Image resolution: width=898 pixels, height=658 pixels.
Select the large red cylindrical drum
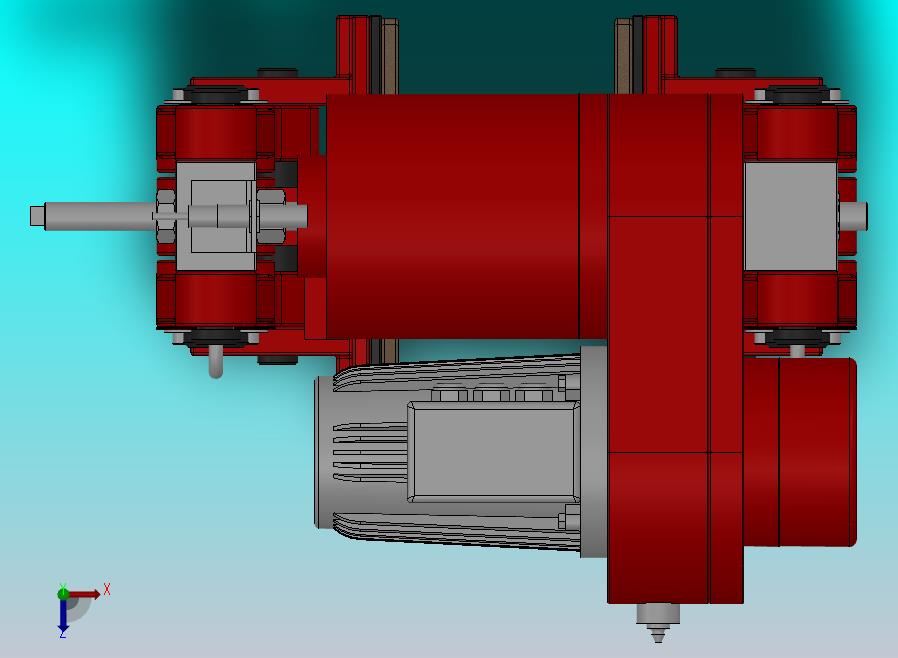pos(452,216)
